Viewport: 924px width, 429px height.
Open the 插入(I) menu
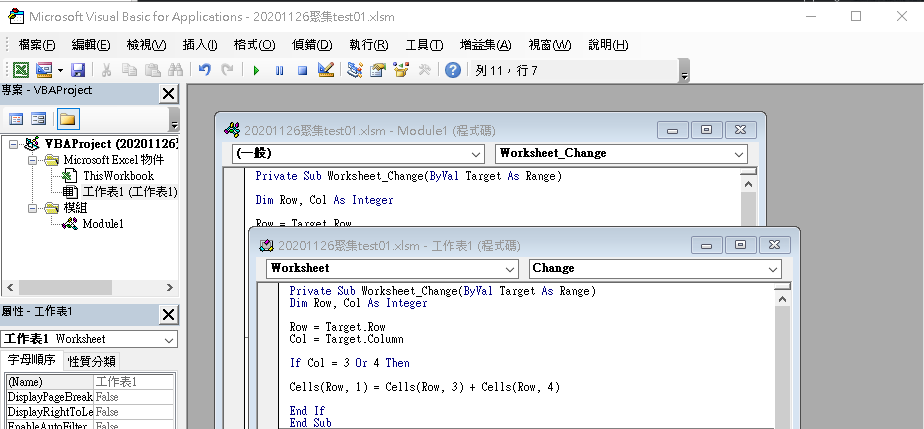200,45
